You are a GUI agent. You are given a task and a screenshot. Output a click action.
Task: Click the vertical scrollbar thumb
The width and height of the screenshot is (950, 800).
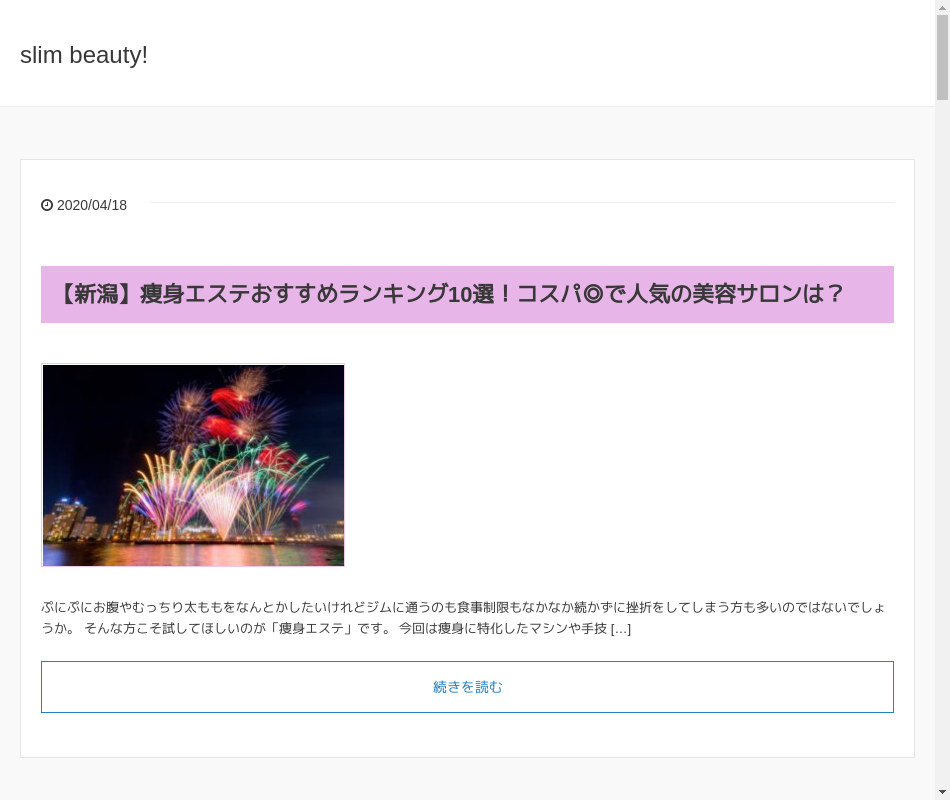click(942, 57)
